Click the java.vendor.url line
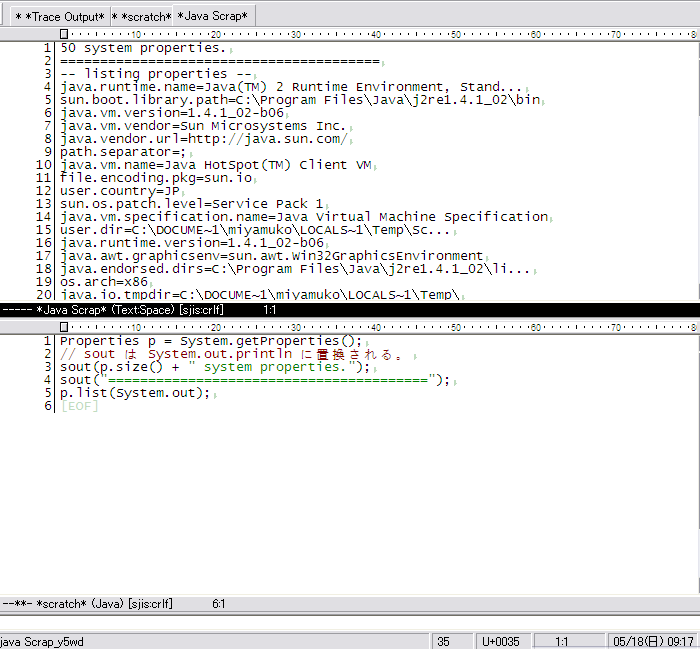Image resolution: width=700 pixels, height=649 pixels. coord(204,139)
